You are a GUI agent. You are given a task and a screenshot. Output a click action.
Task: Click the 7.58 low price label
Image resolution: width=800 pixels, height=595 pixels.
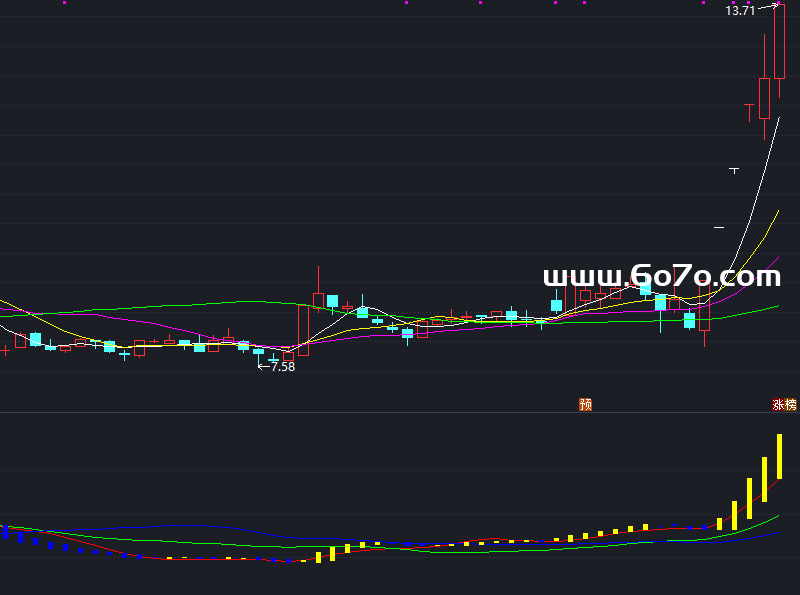click(x=283, y=367)
